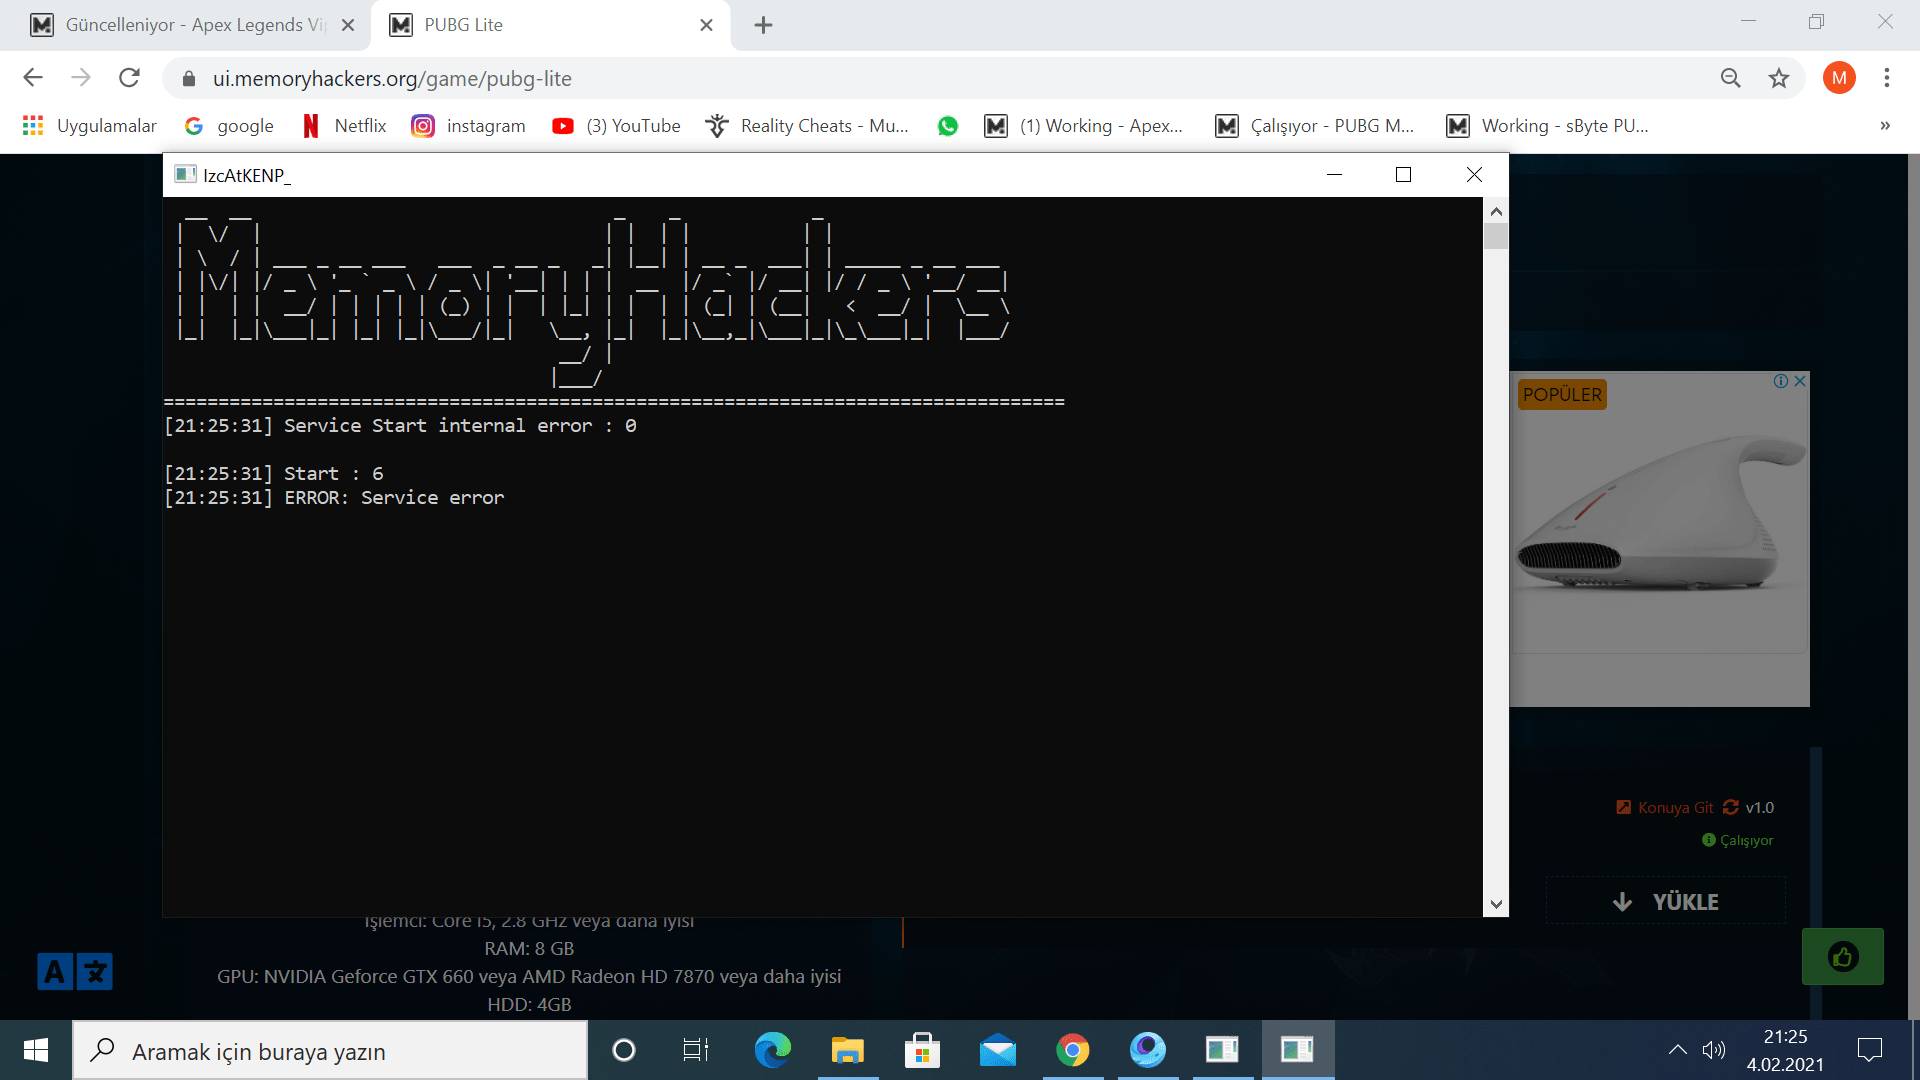Reload the current page
This screenshot has height=1080, width=1920.
pos(129,78)
